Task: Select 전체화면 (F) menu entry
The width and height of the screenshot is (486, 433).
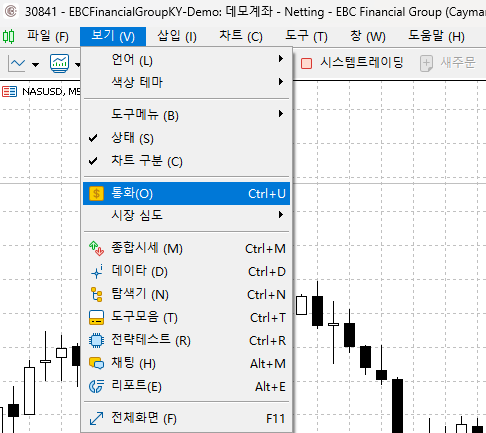Action: (x=187, y=419)
